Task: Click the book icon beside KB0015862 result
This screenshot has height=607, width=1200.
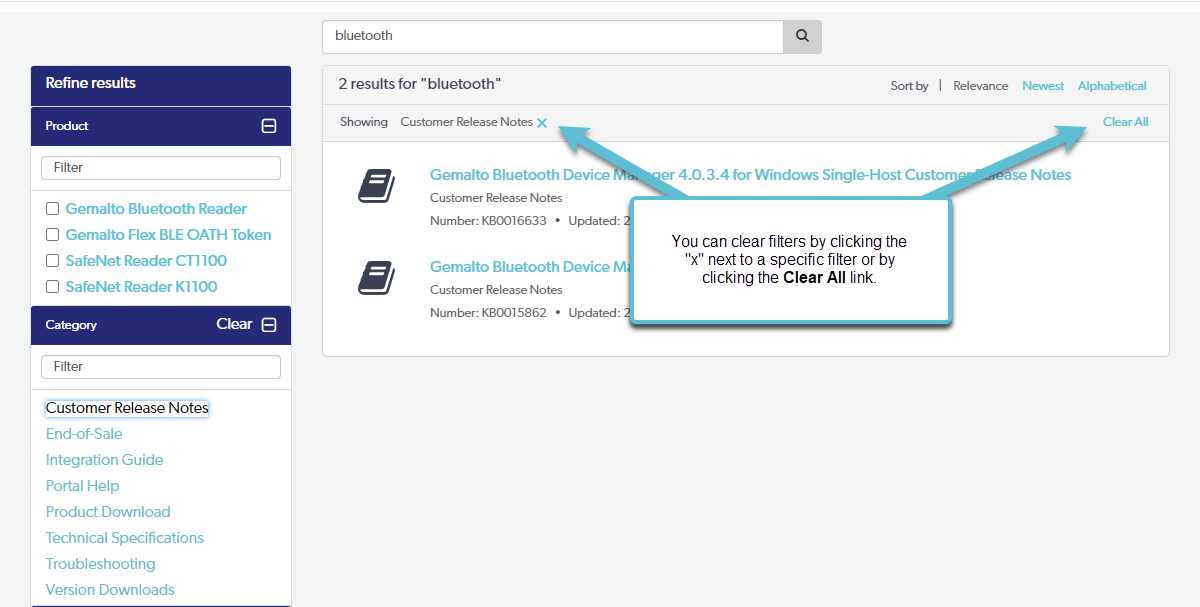Action: click(376, 278)
